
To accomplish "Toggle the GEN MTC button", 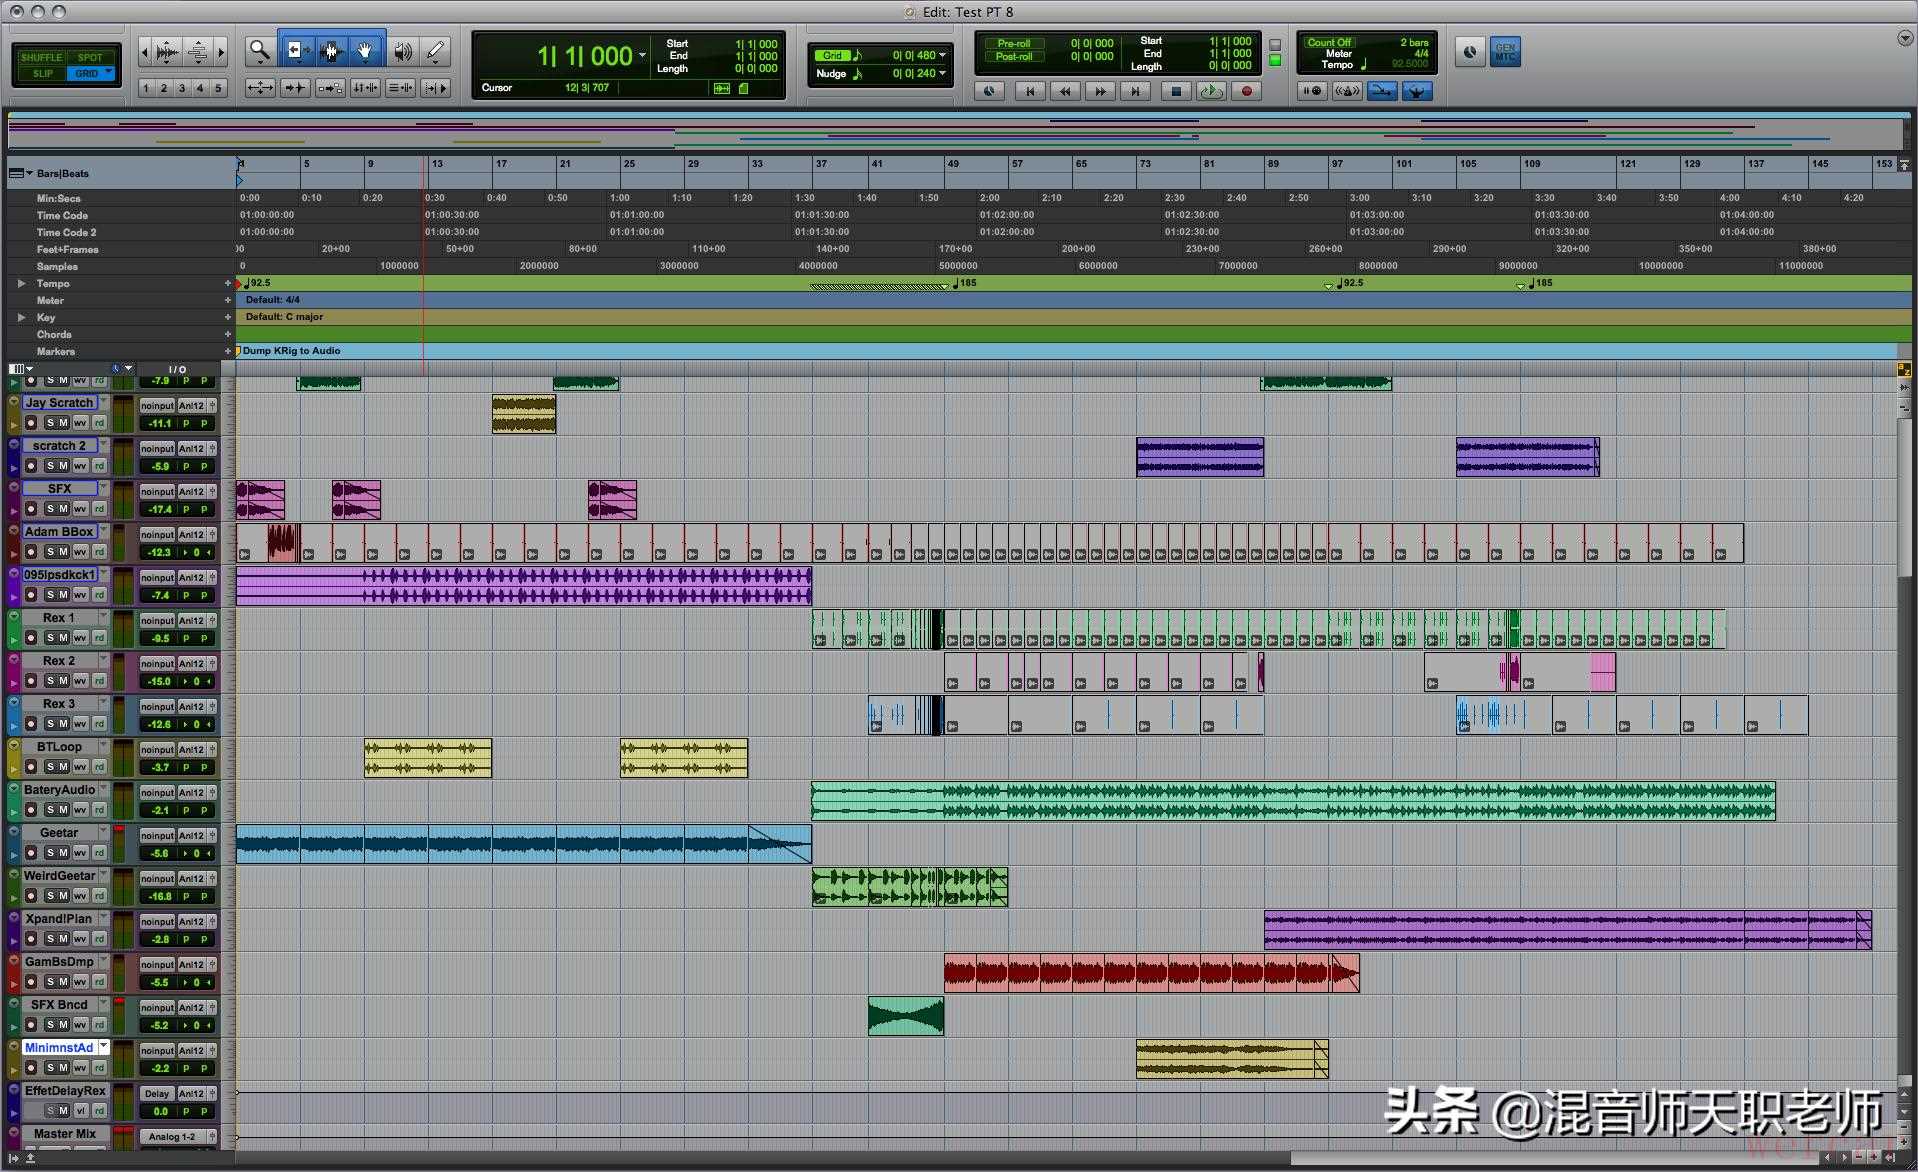I will pos(1505,52).
